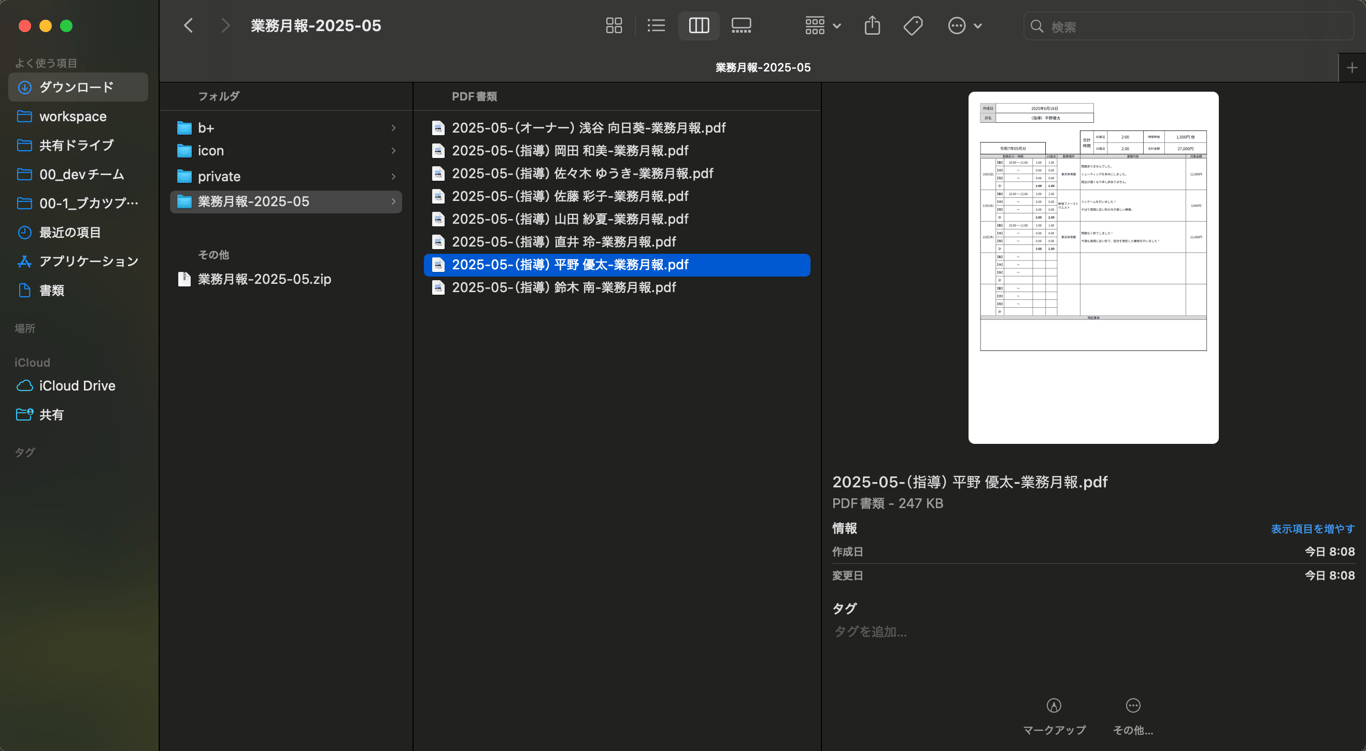The height and width of the screenshot is (751, 1366).
Task: Switch to gallery view
Action: (741, 26)
